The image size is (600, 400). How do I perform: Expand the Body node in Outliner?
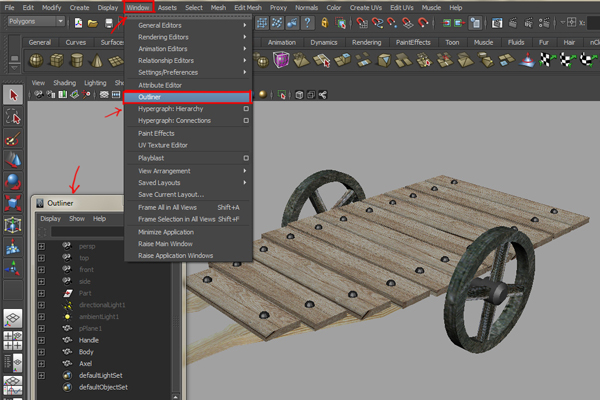pos(42,352)
